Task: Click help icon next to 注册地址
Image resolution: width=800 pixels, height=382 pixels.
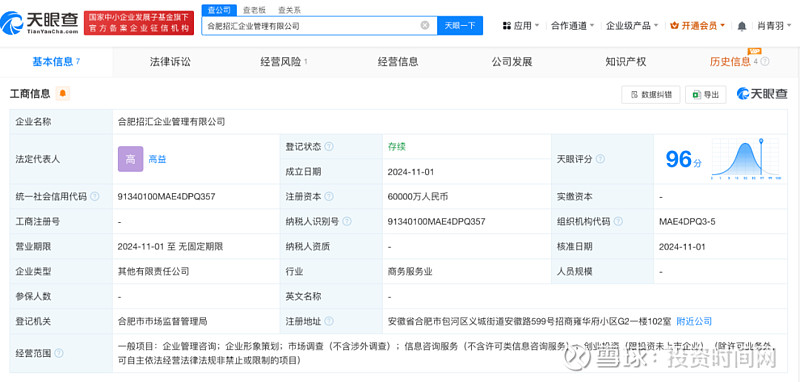Action: (x=329, y=321)
